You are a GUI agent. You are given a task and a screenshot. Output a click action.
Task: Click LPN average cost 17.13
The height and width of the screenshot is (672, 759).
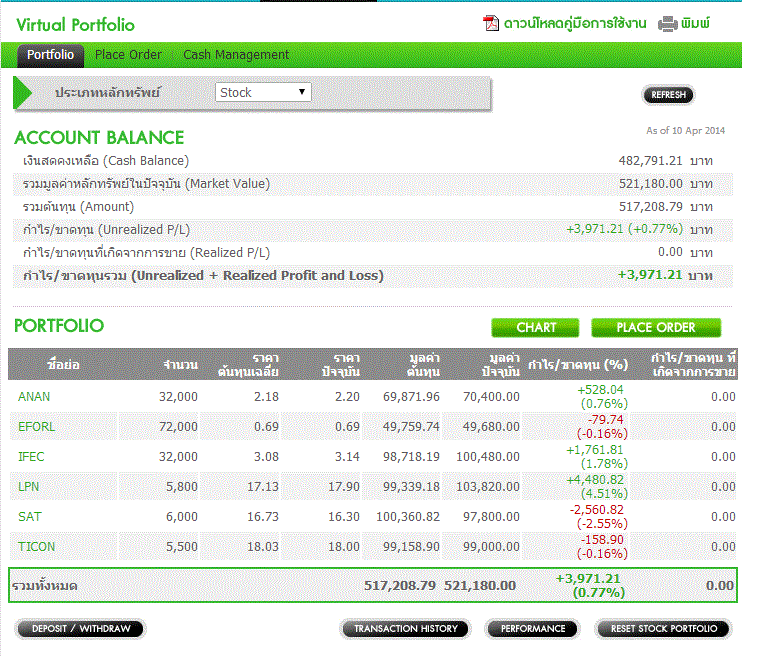(x=263, y=487)
